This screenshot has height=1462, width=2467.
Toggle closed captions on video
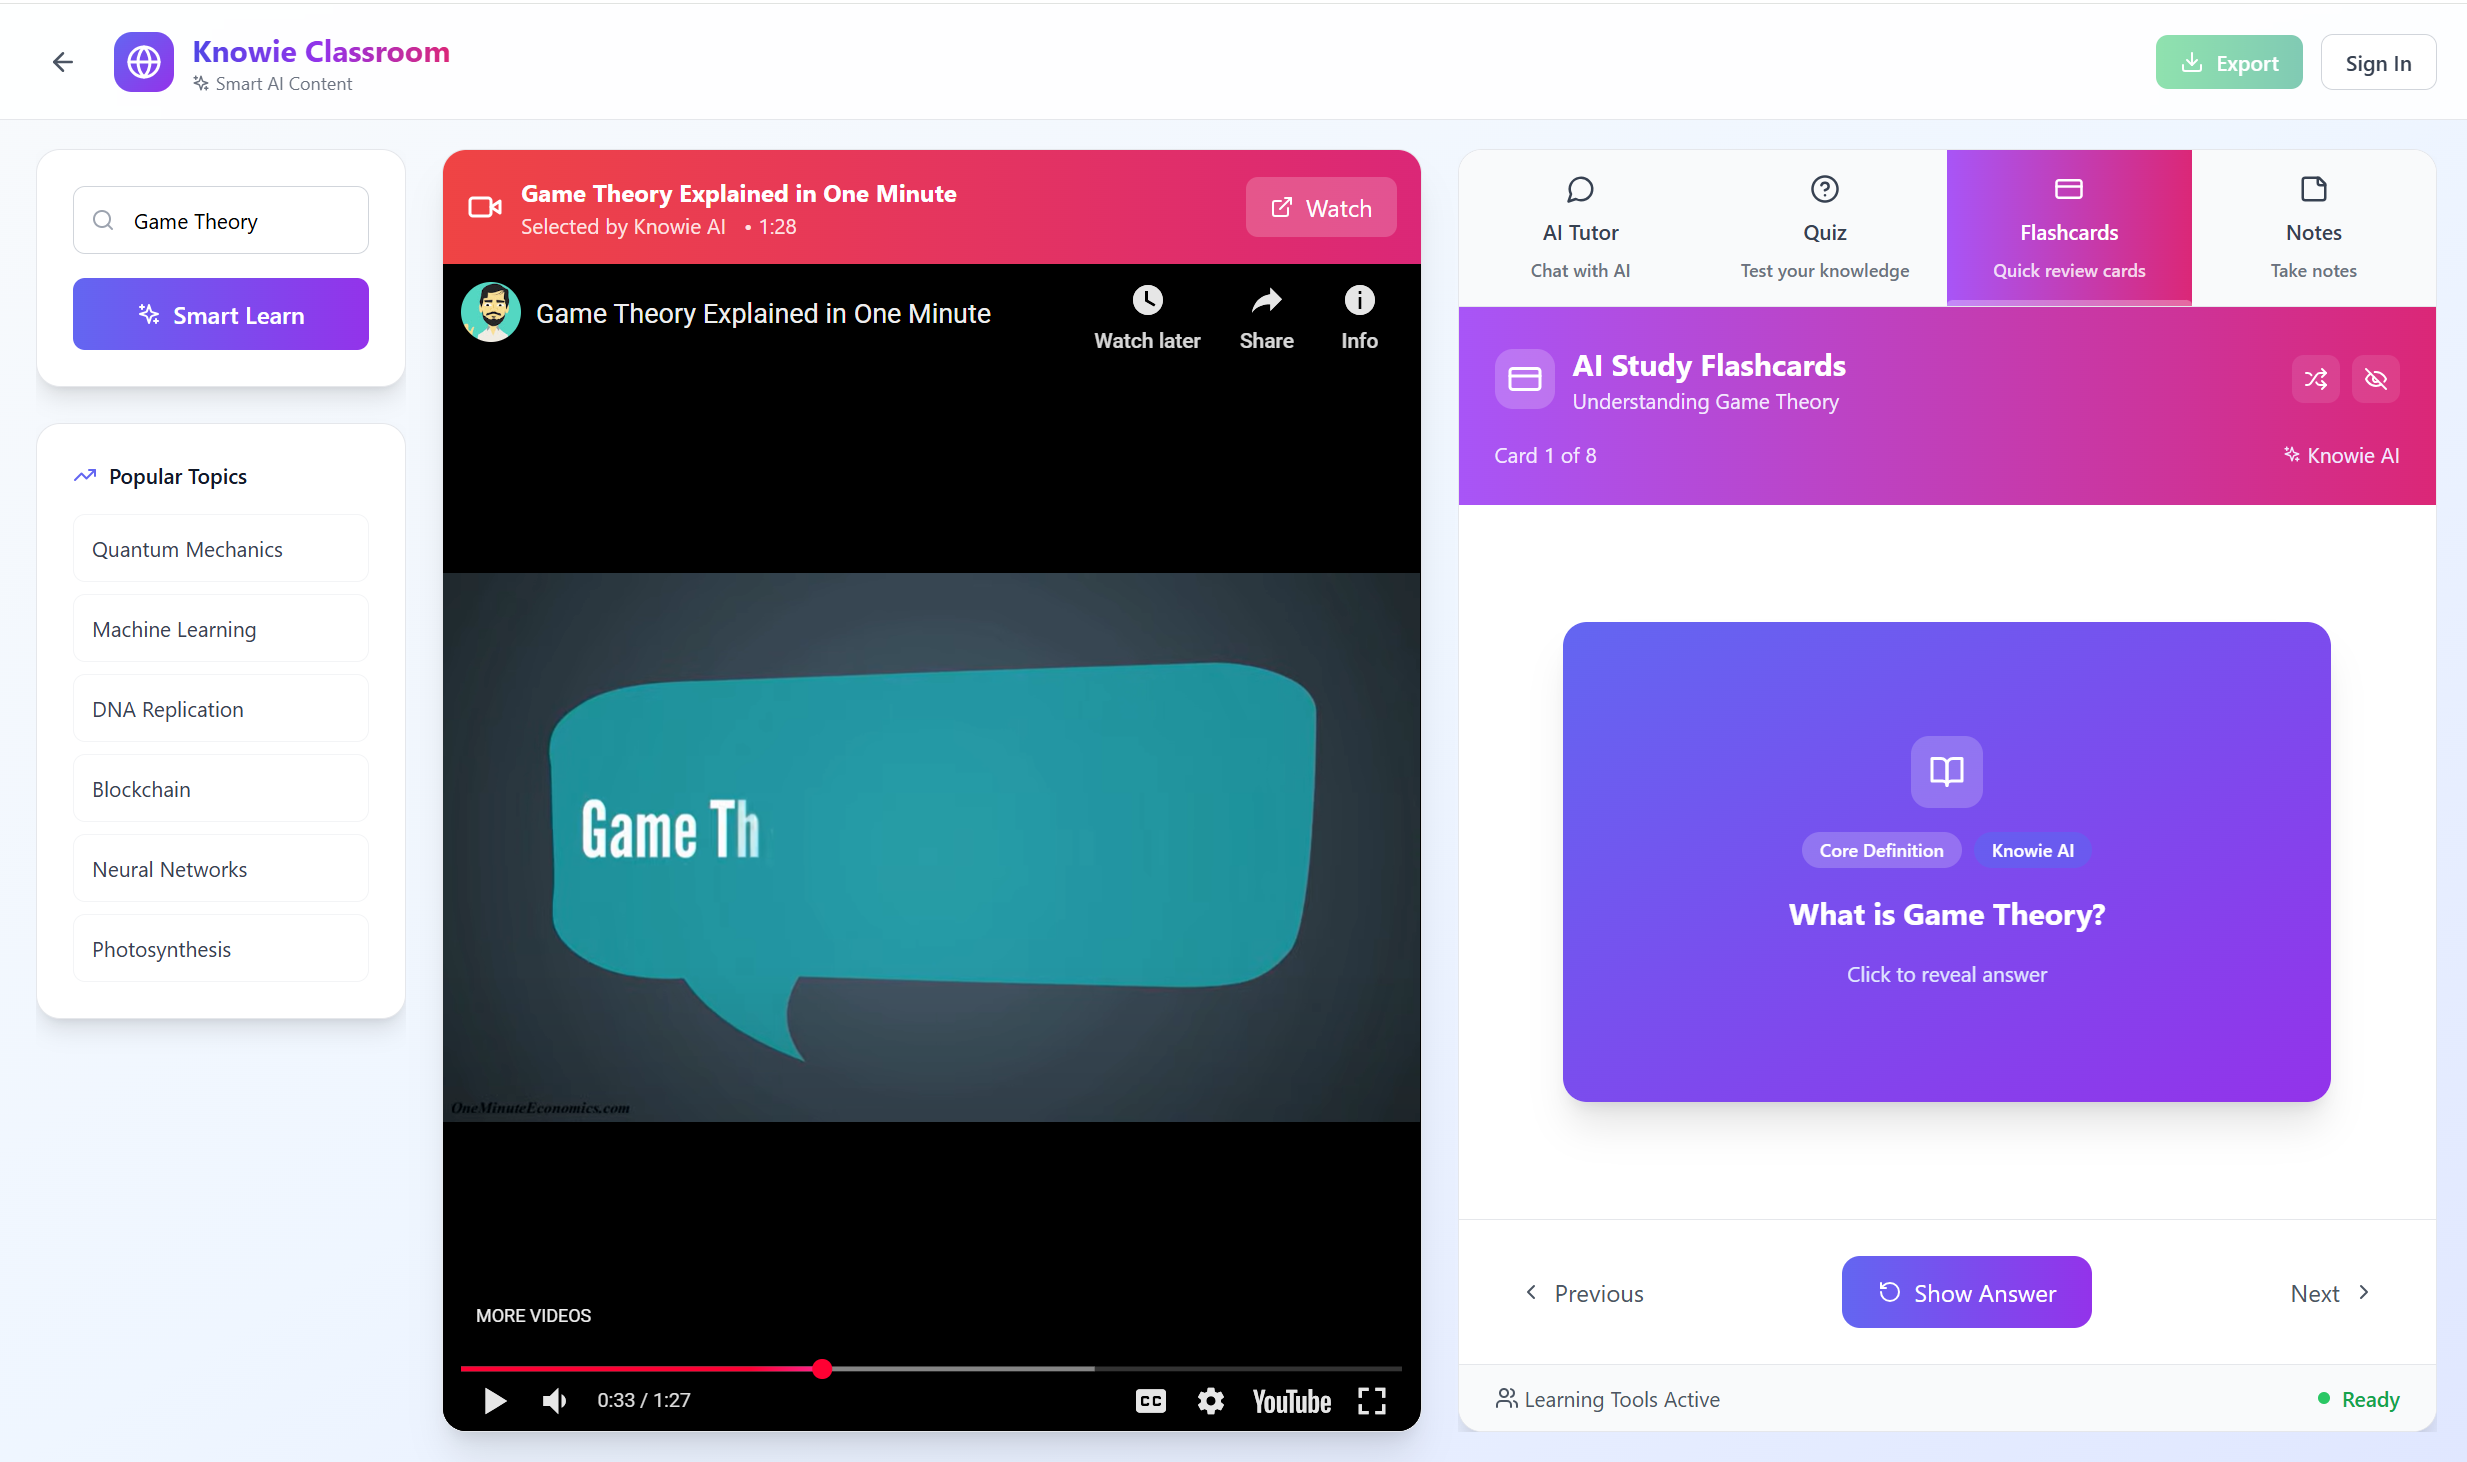pyautogui.click(x=1151, y=1401)
